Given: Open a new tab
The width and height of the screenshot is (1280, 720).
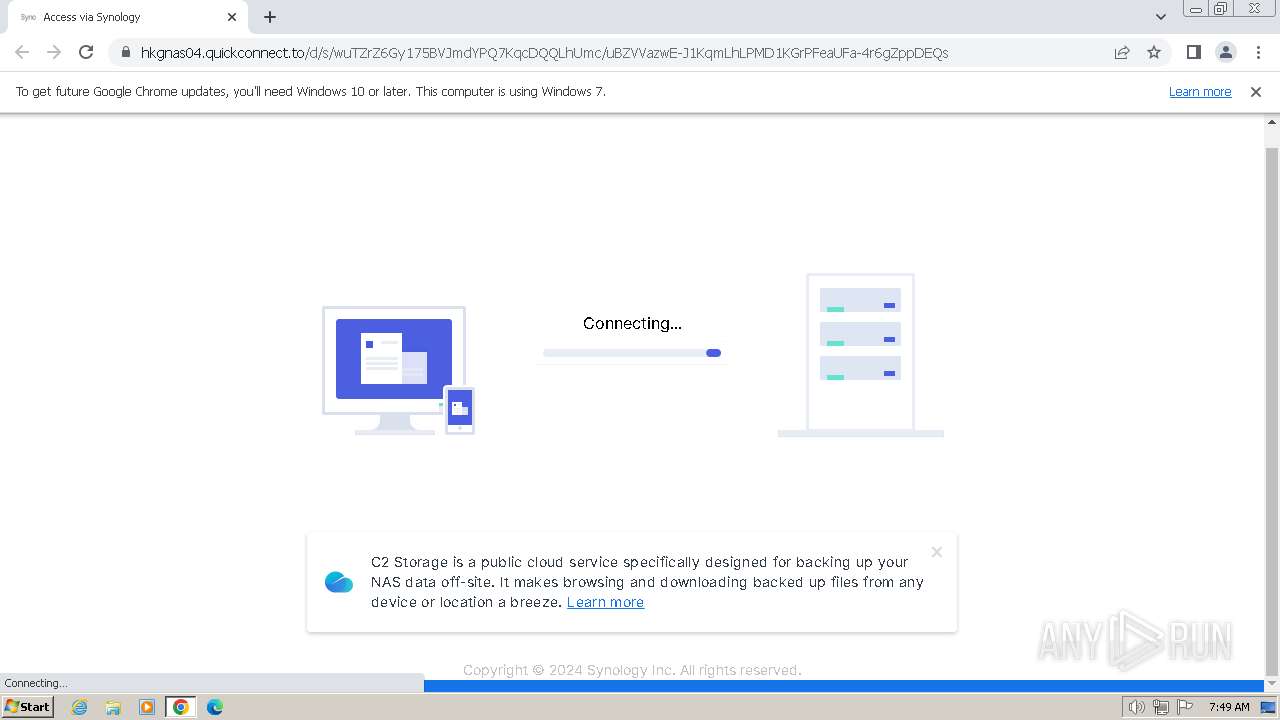Looking at the screenshot, I should [270, 17].
